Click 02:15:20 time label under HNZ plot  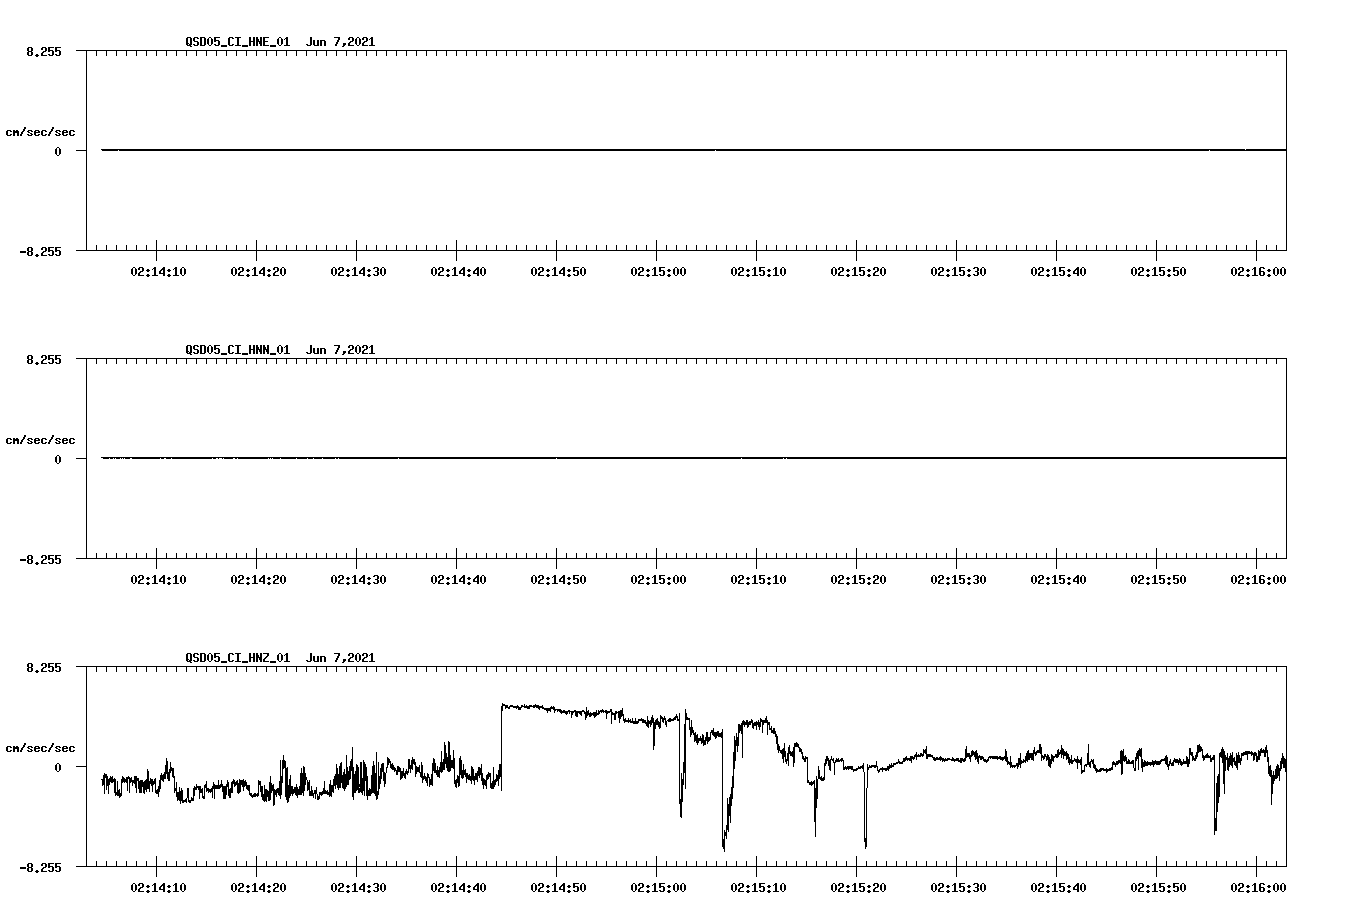858,888
